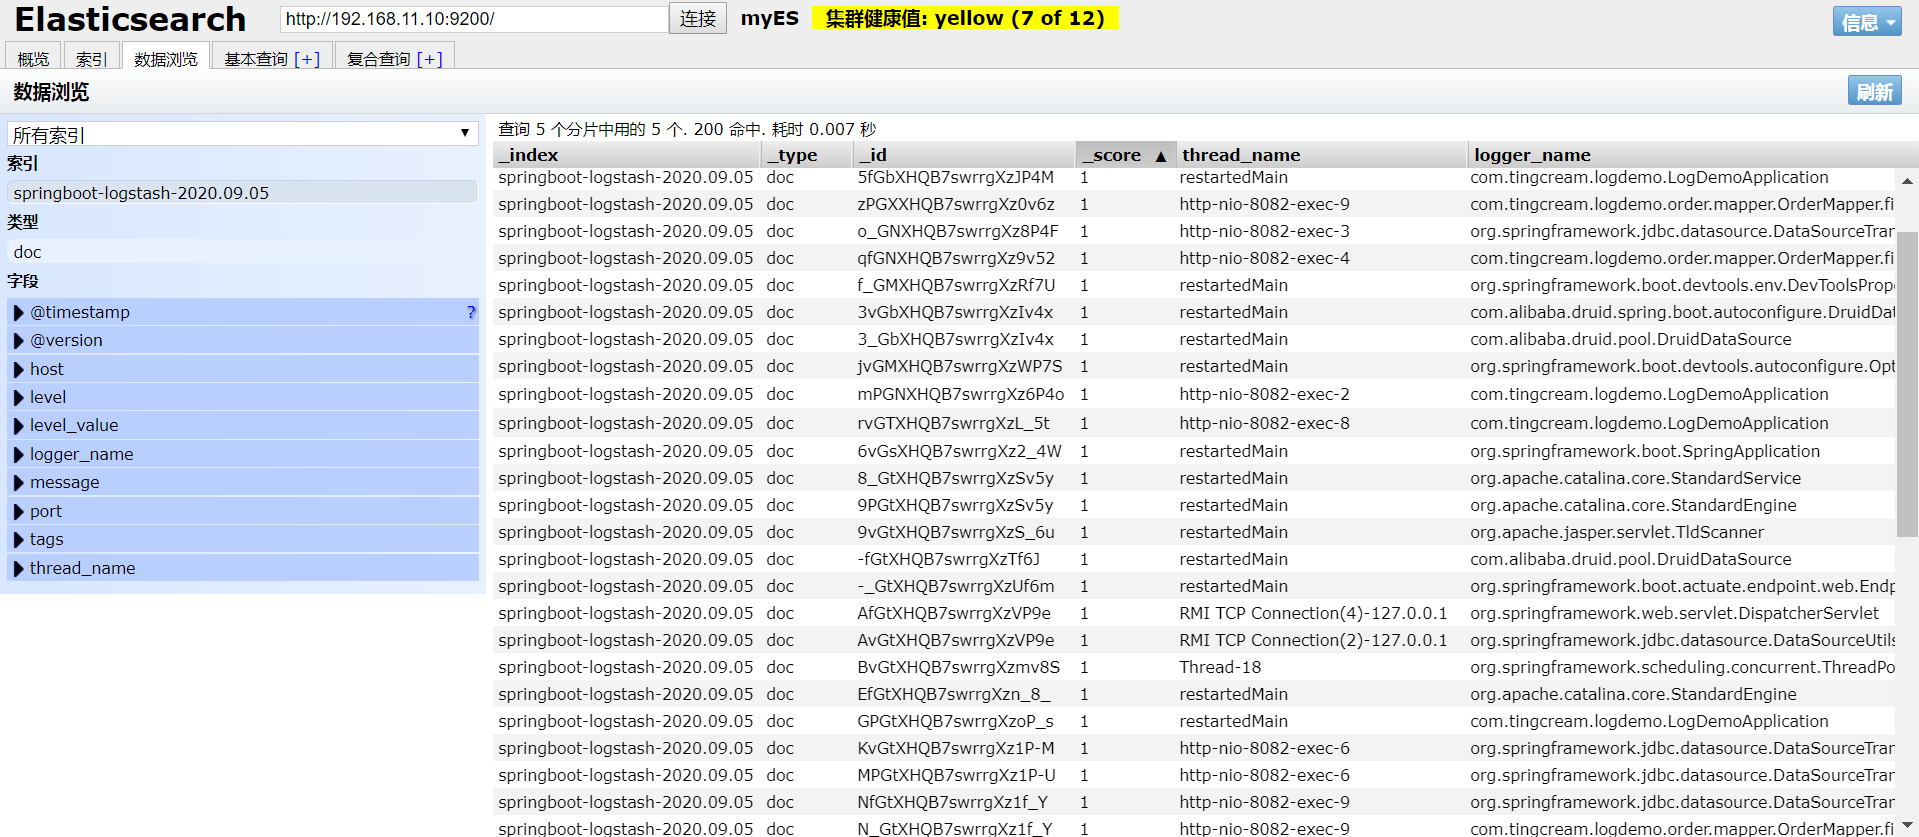Click the results scrollbar up arrow
The height and width of the screenshot is (837, 1919).
pos(1907,181)
